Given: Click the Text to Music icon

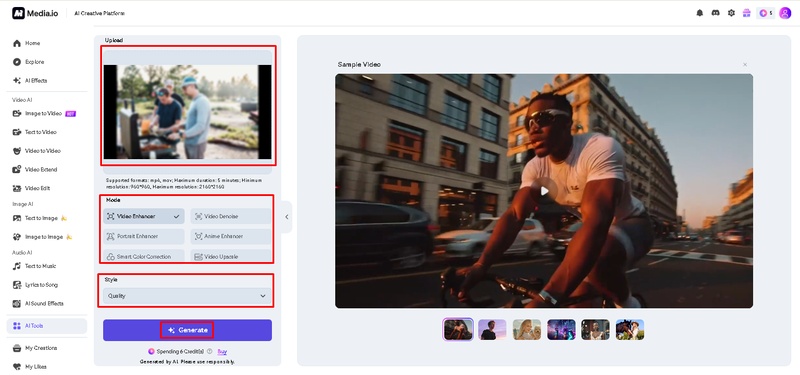Looking at the screenshot, I should point(17,266).
